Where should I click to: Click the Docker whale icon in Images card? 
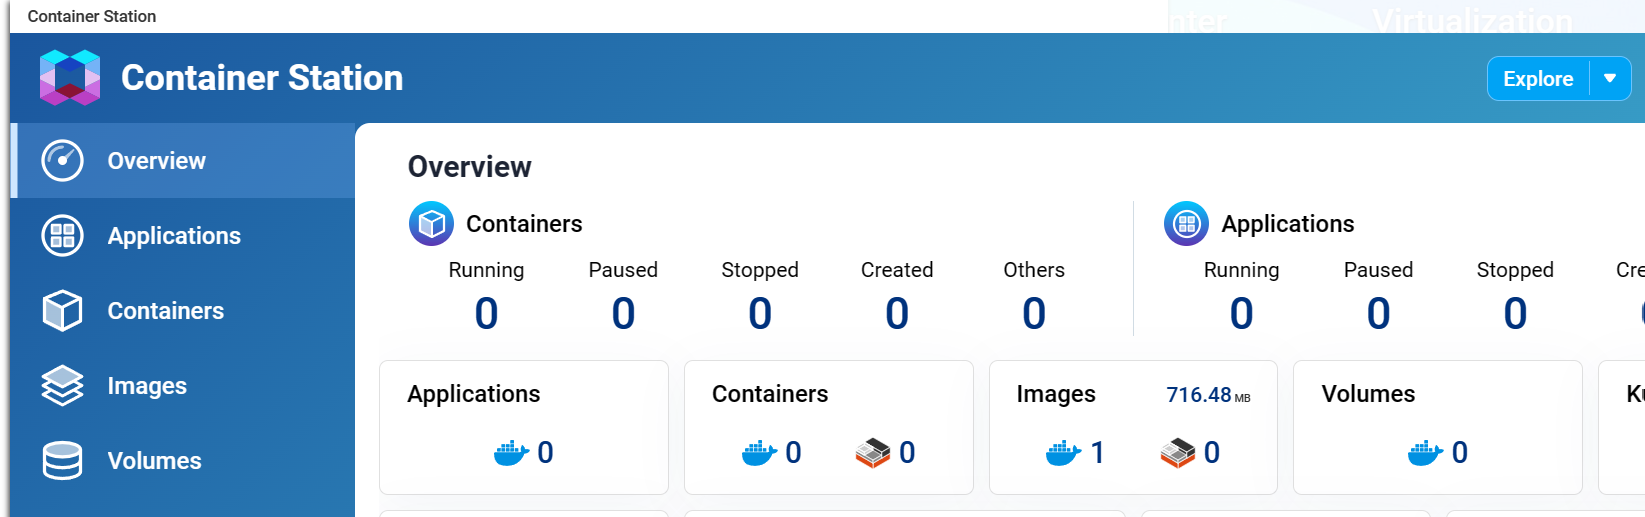click(1063, 453)
